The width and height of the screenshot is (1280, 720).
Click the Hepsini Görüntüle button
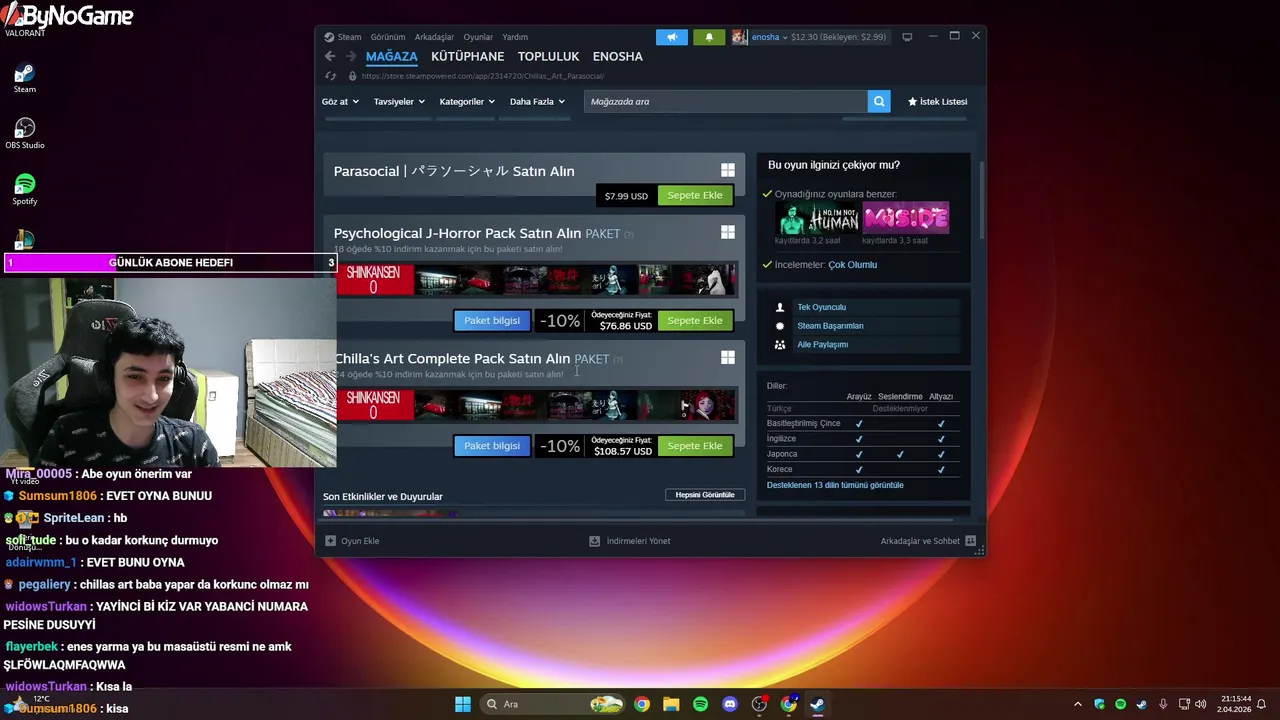point(705,494)
